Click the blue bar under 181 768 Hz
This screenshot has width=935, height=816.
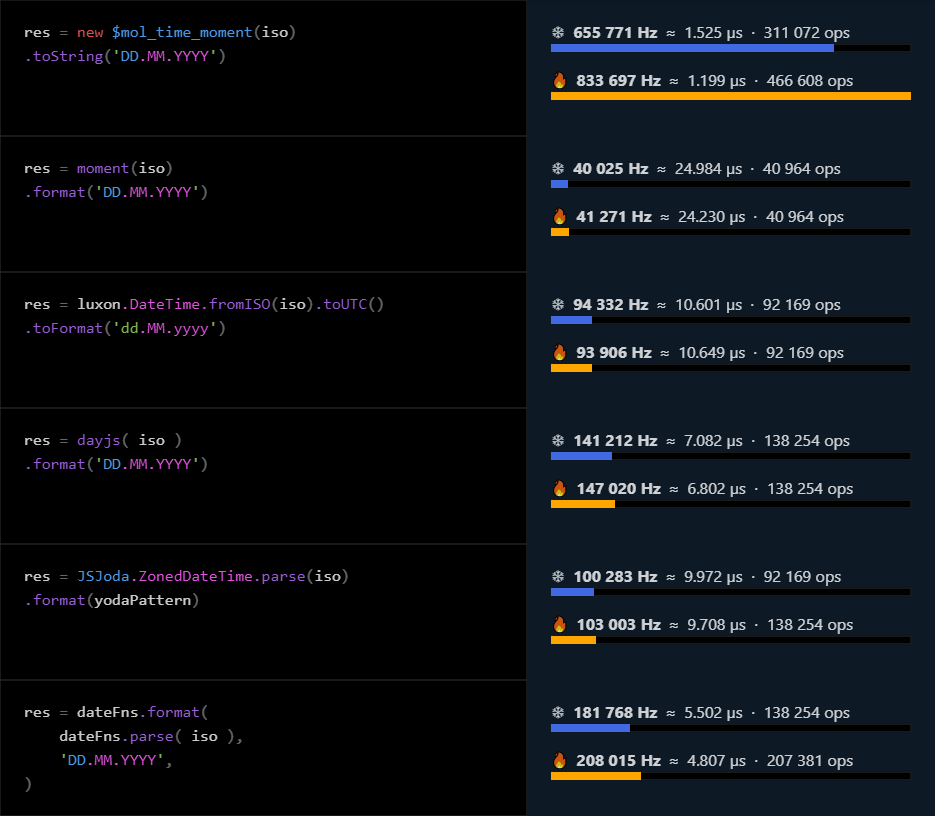pos(590,728)
